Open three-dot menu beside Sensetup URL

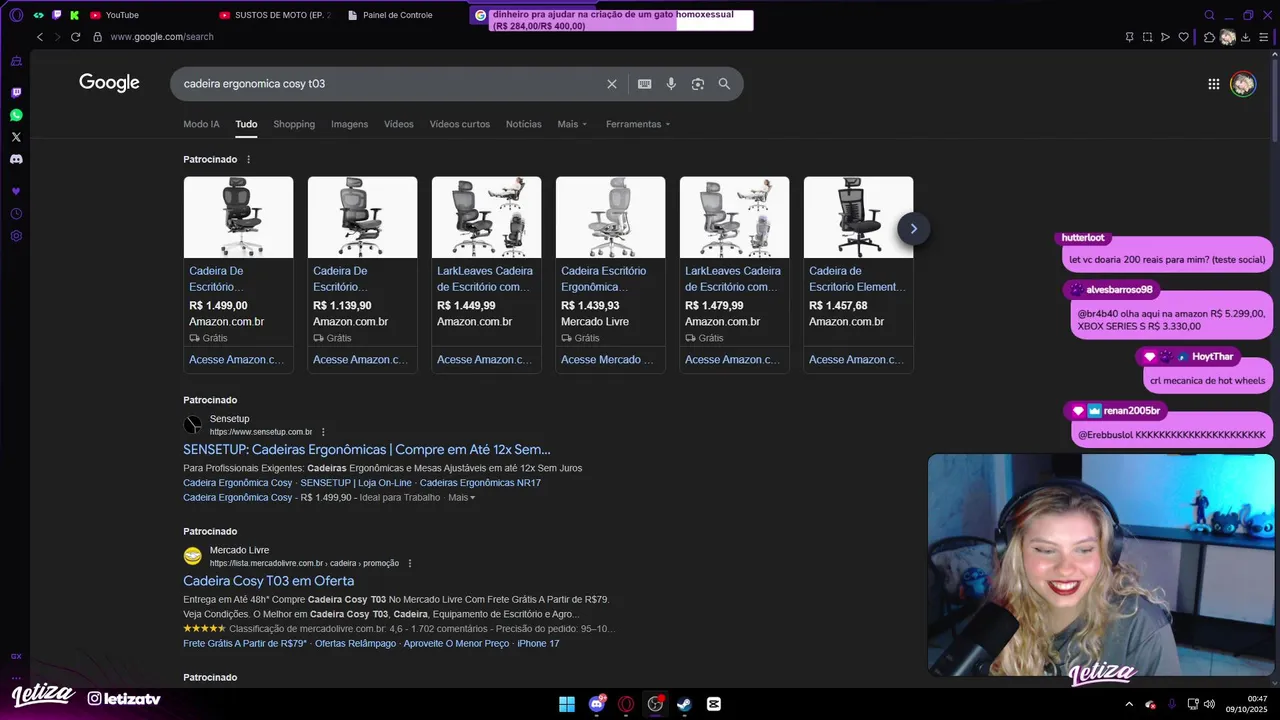[323, 432]
